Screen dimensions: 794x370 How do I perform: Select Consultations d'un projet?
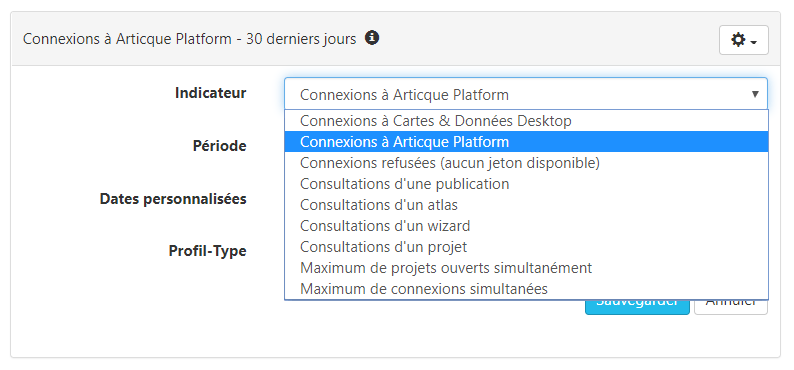526,247
